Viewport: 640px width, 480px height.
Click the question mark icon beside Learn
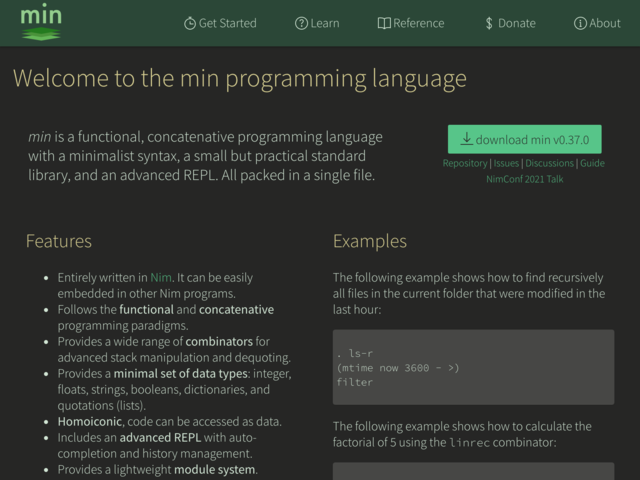pyautogui.click(x=301, y=23)
